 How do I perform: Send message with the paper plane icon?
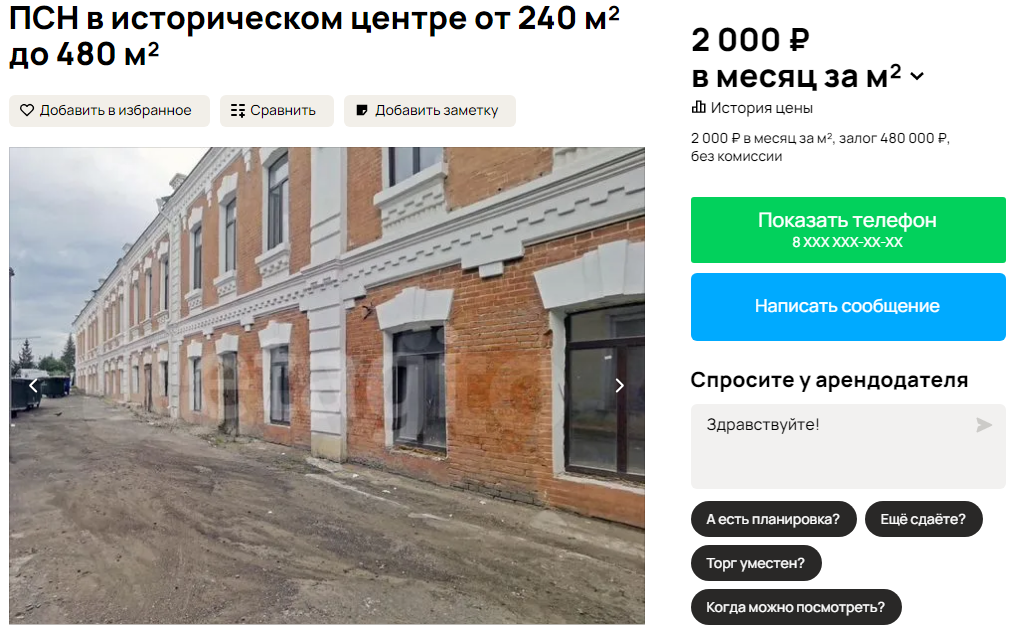(984, 425)
